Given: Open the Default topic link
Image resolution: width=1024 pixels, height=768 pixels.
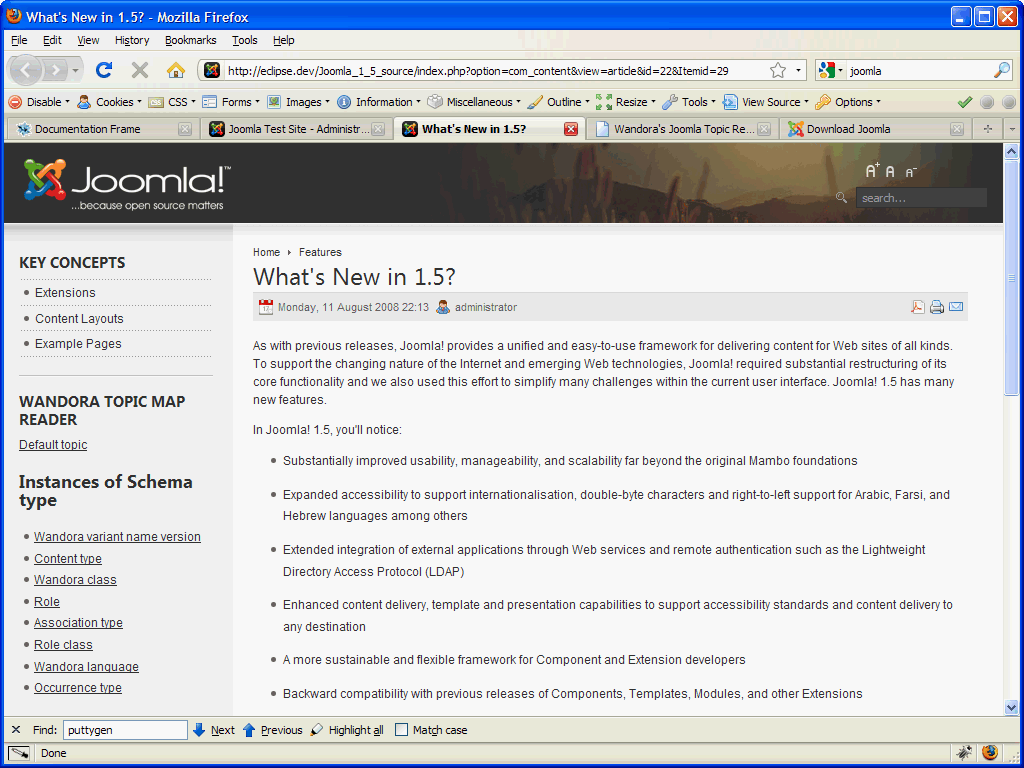Looking at the screenshot, I should (52, 444).
